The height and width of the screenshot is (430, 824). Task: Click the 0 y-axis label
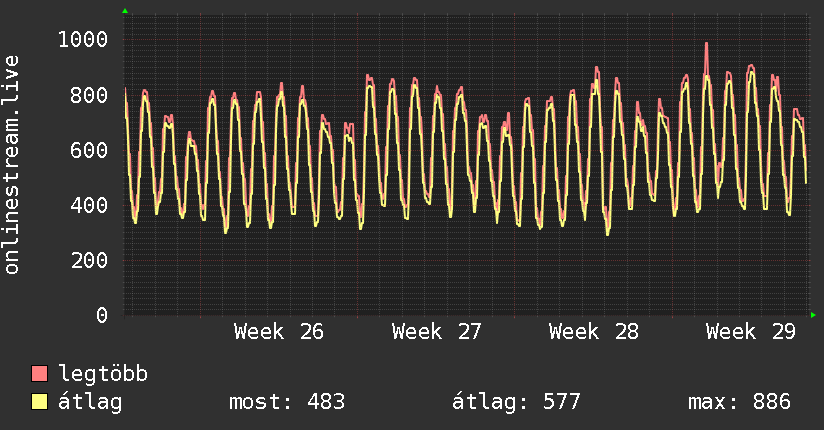102,315
